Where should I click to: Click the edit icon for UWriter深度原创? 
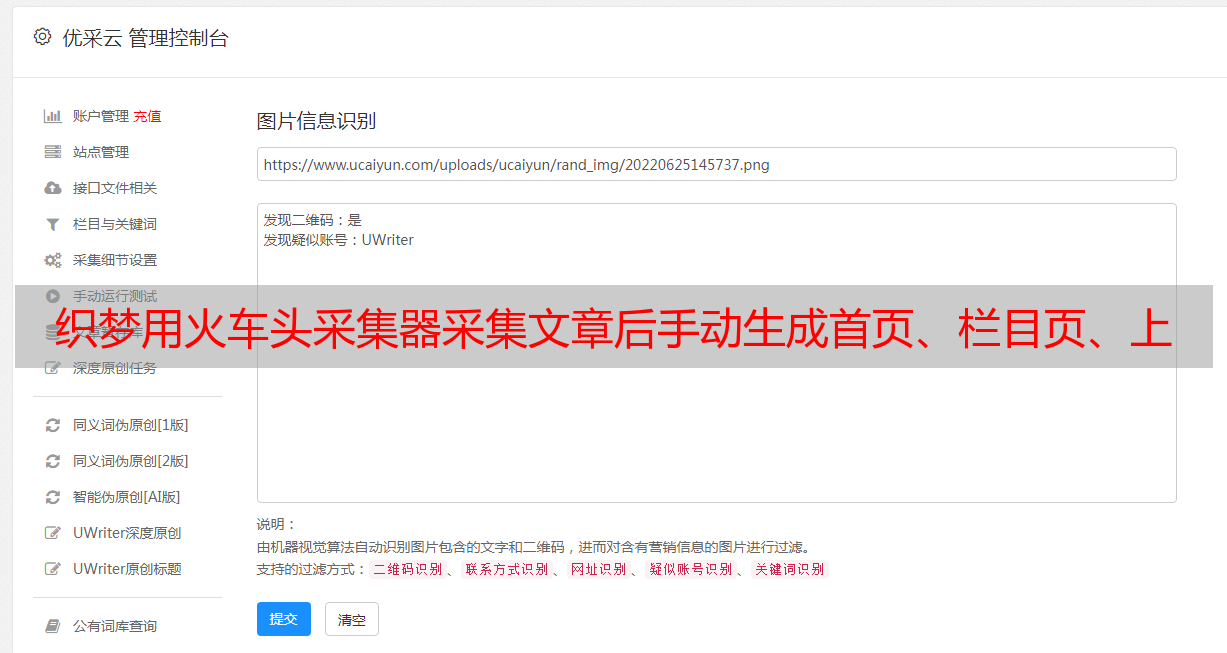point(53,533)
